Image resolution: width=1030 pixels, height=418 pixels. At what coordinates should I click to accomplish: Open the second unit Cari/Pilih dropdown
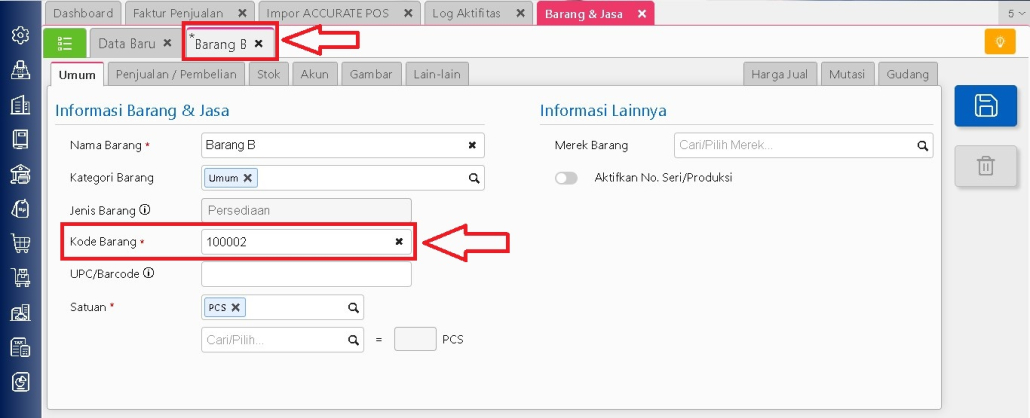coord(282,340)
